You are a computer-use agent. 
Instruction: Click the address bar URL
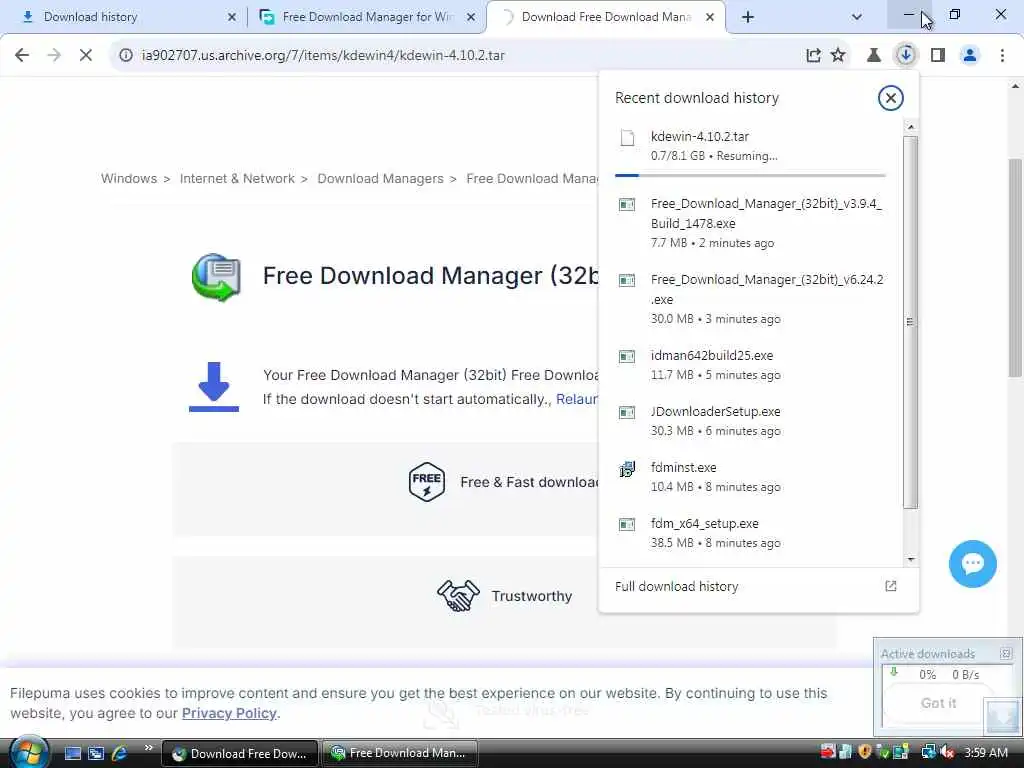323,56
